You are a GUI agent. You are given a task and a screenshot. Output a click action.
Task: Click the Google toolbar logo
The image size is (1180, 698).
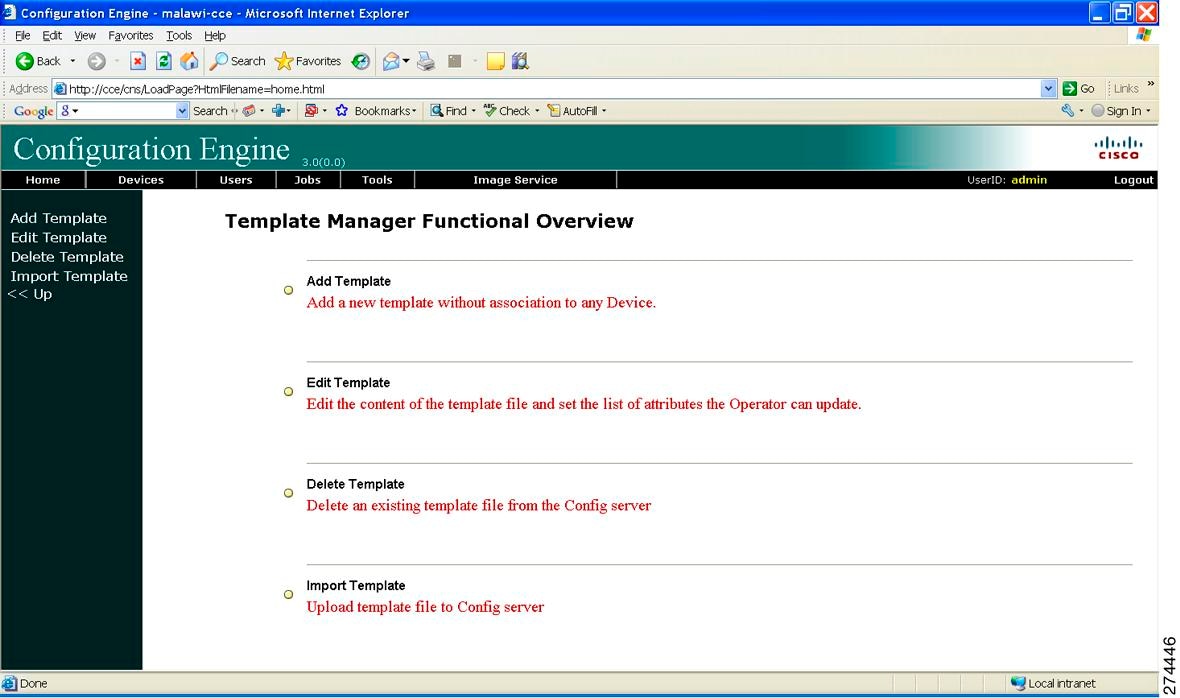pyautogui.click(x=33, y=111)
